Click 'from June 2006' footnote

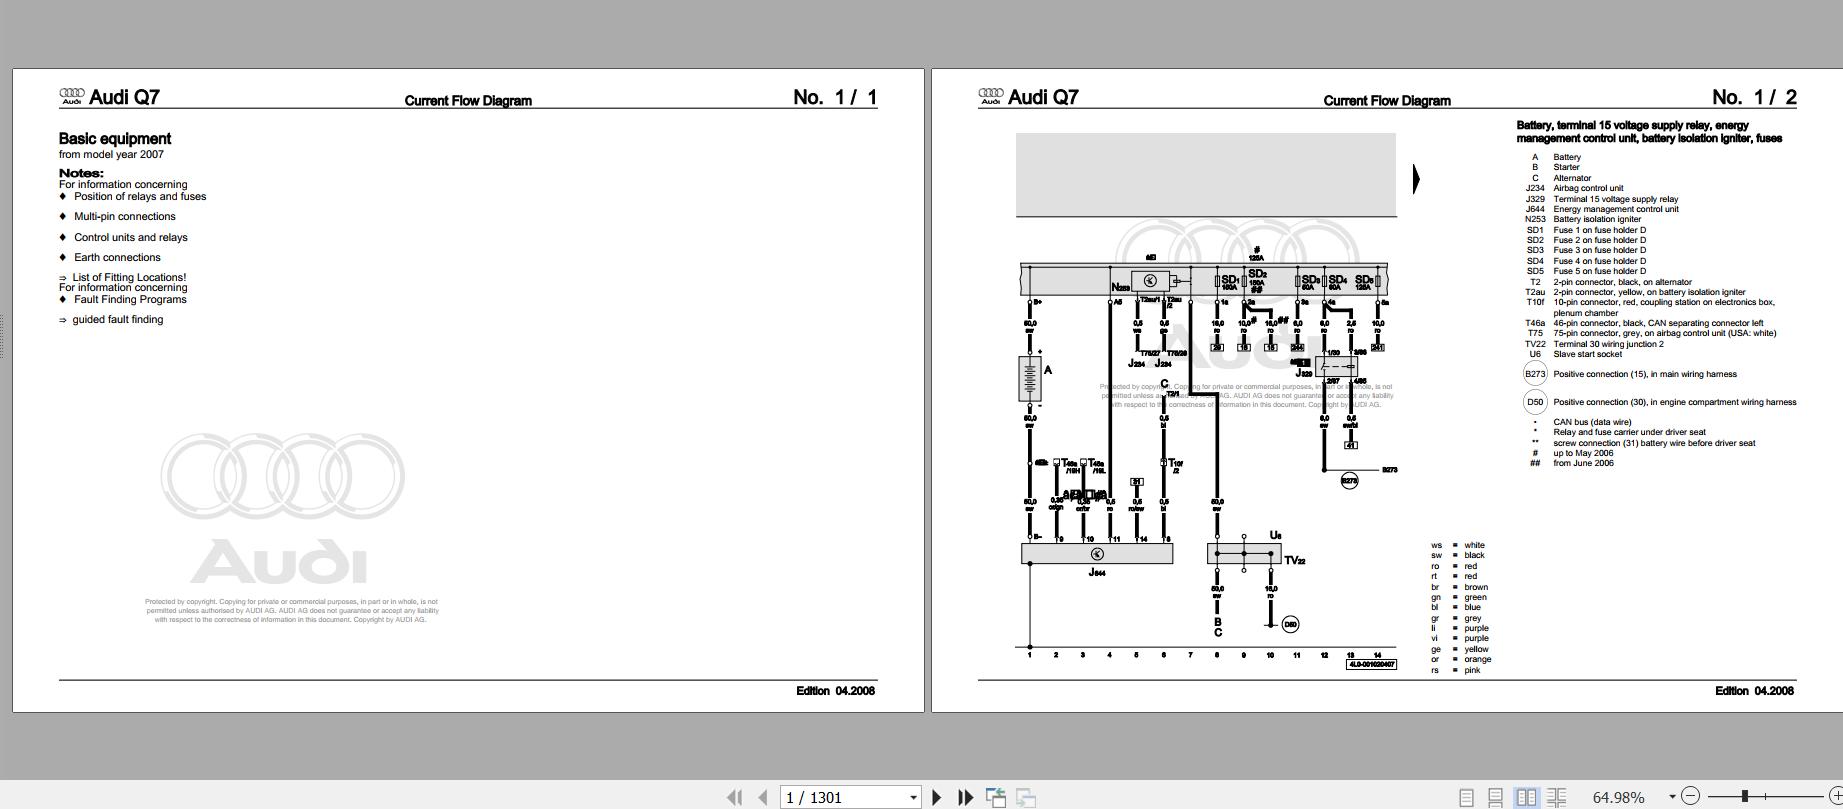tap(1583, 463)
